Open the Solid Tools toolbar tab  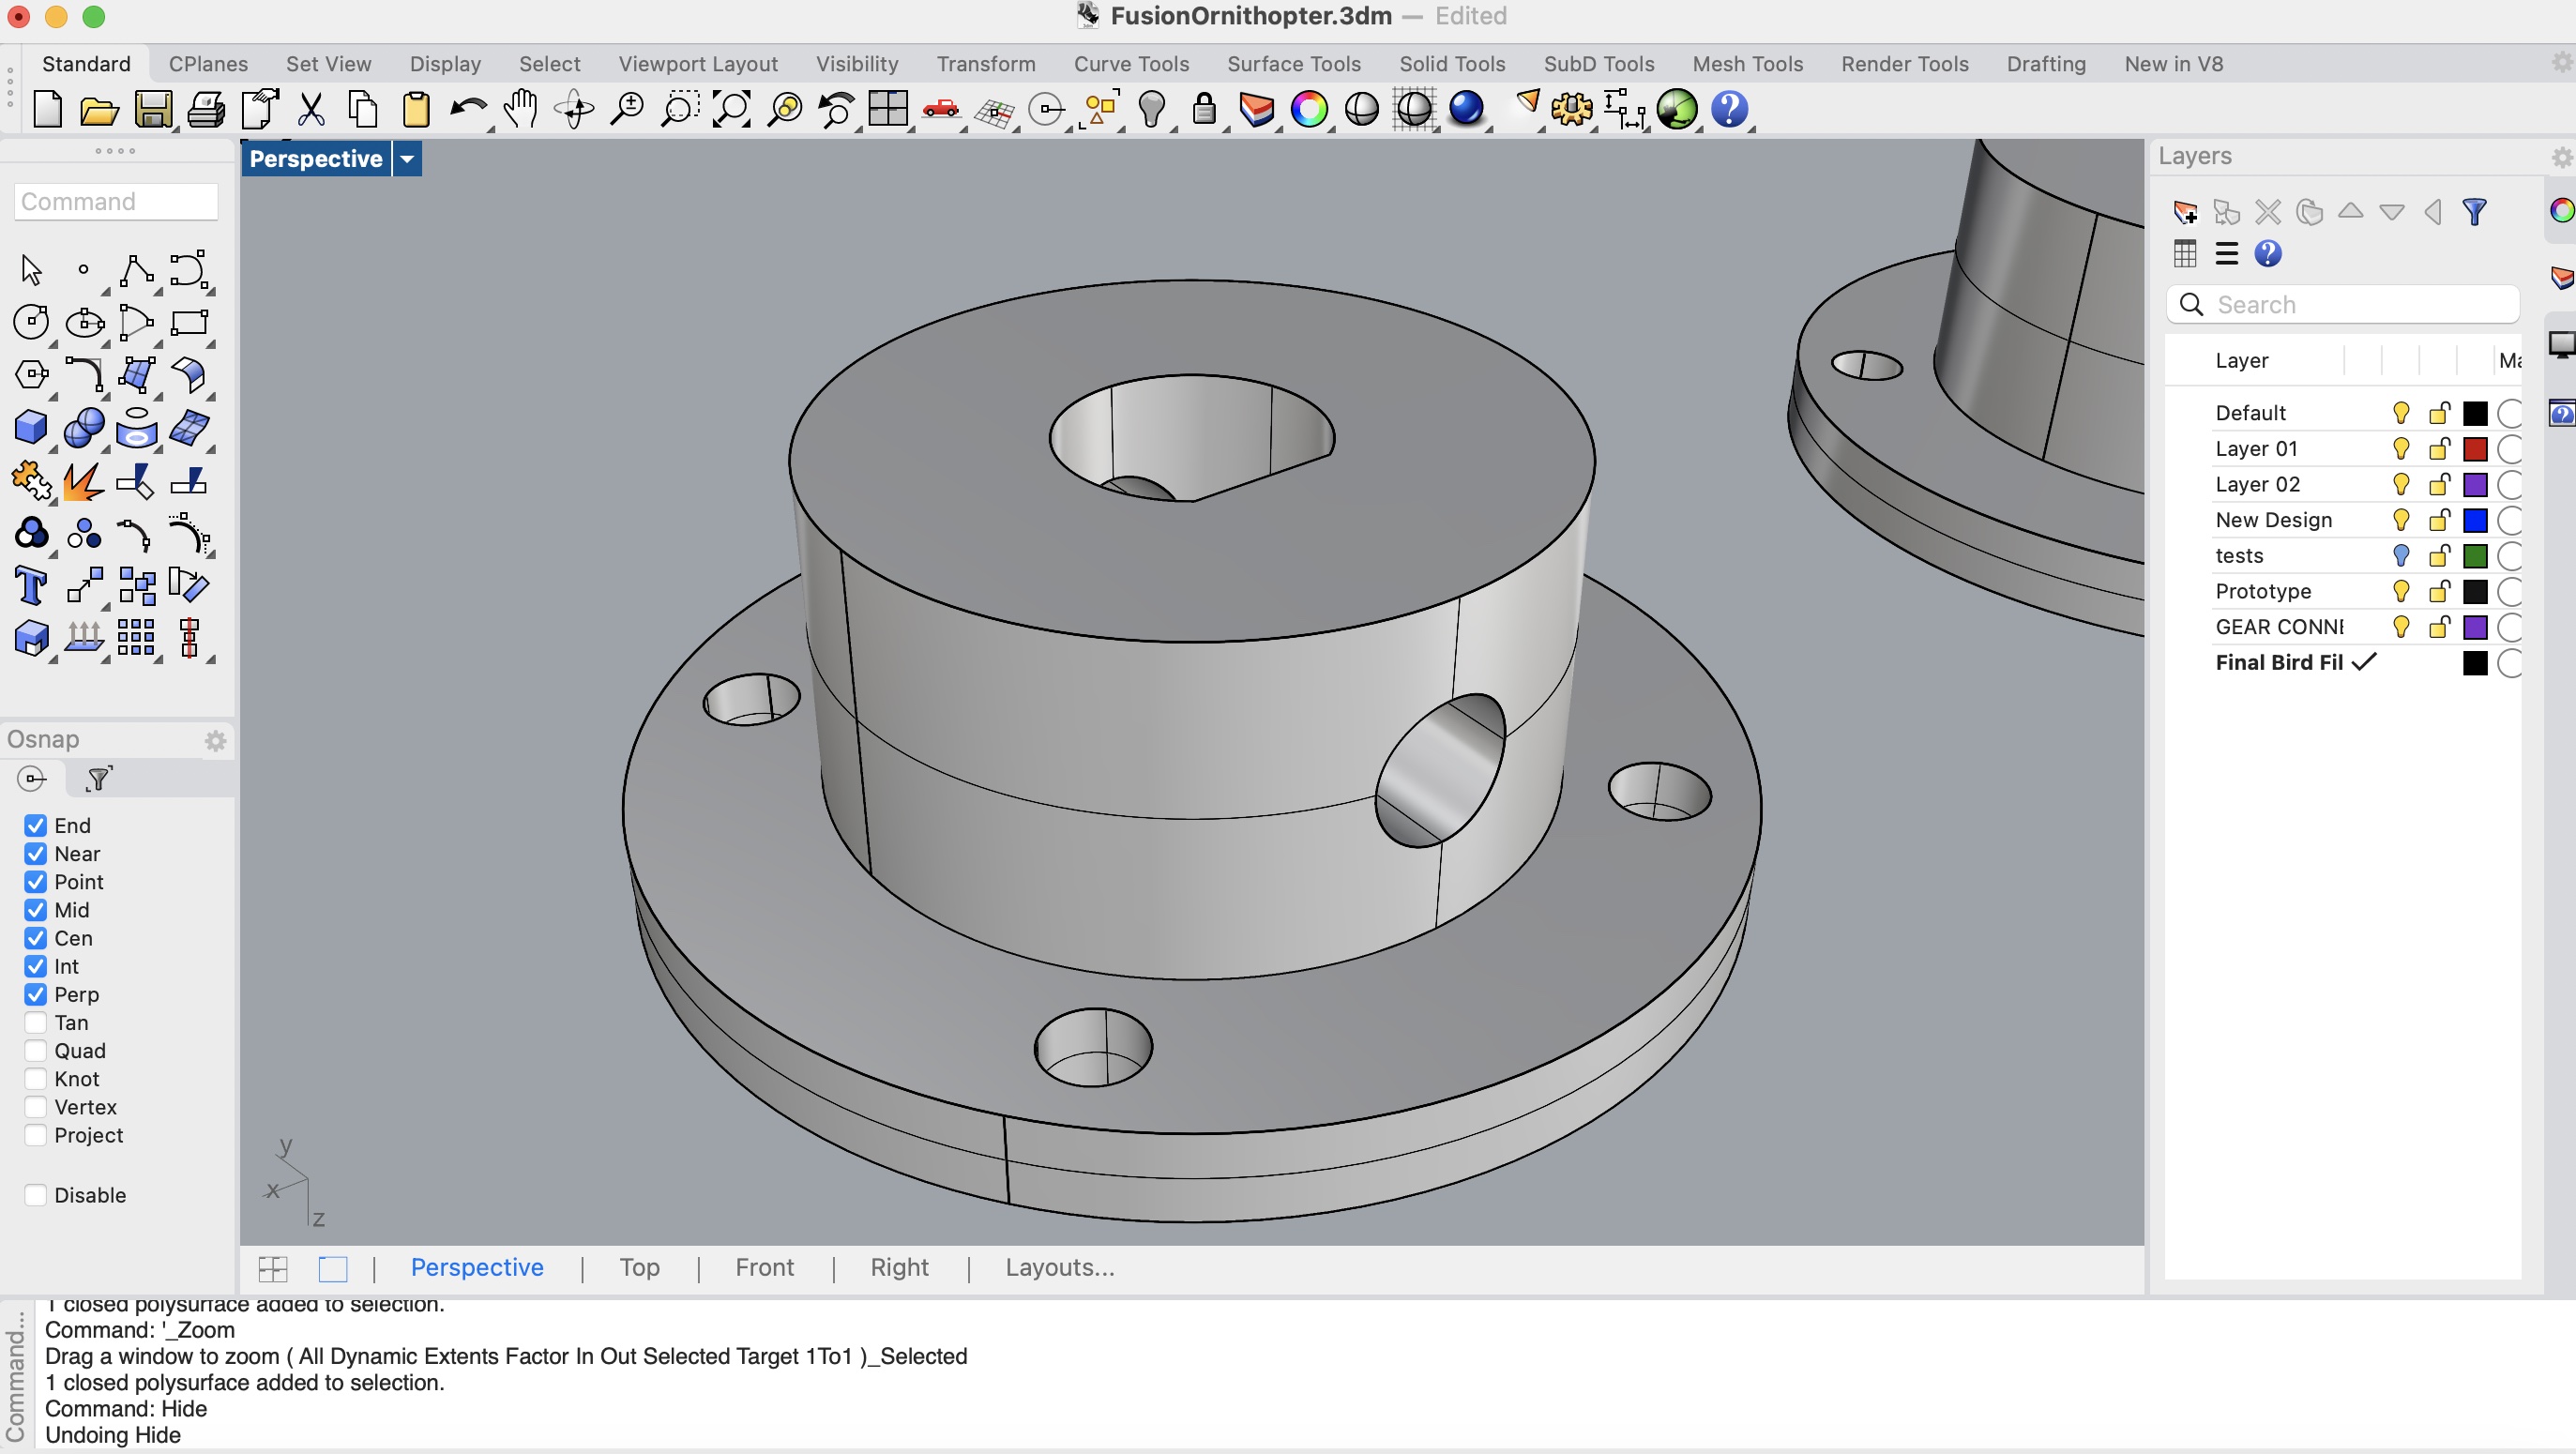point(1452,64)
